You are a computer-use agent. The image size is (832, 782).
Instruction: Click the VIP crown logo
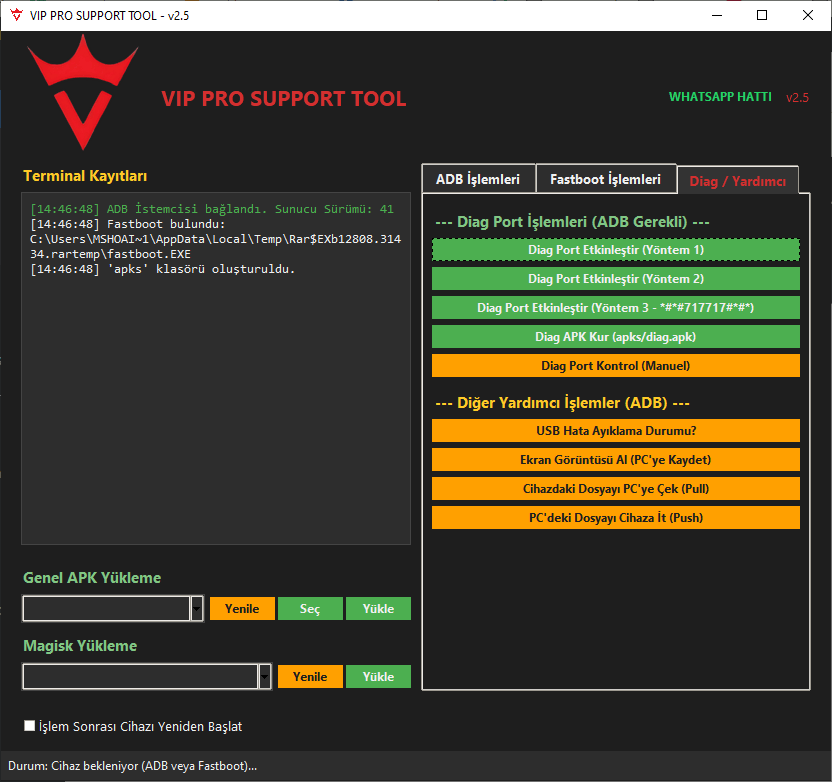(x=82, y=90)
